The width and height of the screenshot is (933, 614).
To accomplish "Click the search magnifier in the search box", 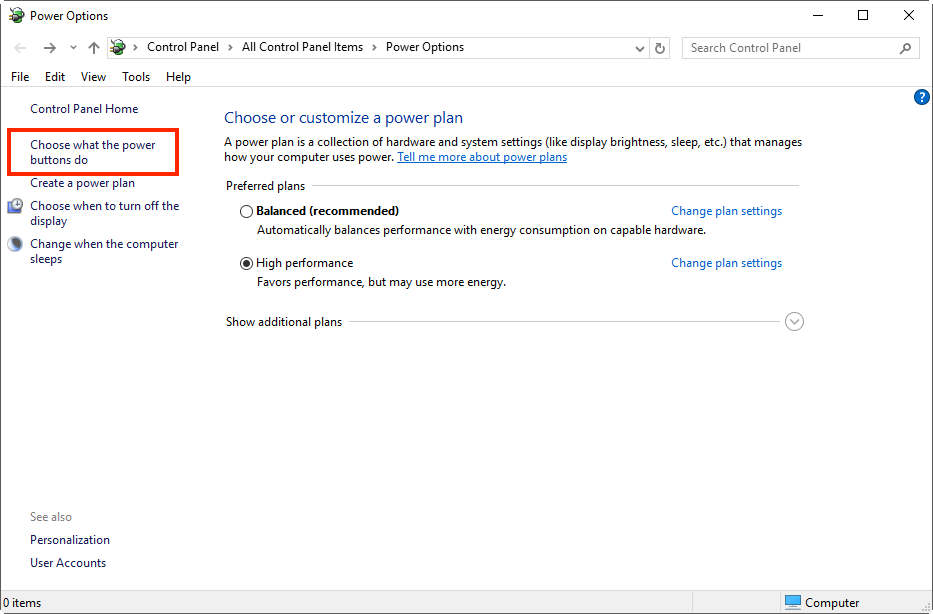I will tap(905, 47).
